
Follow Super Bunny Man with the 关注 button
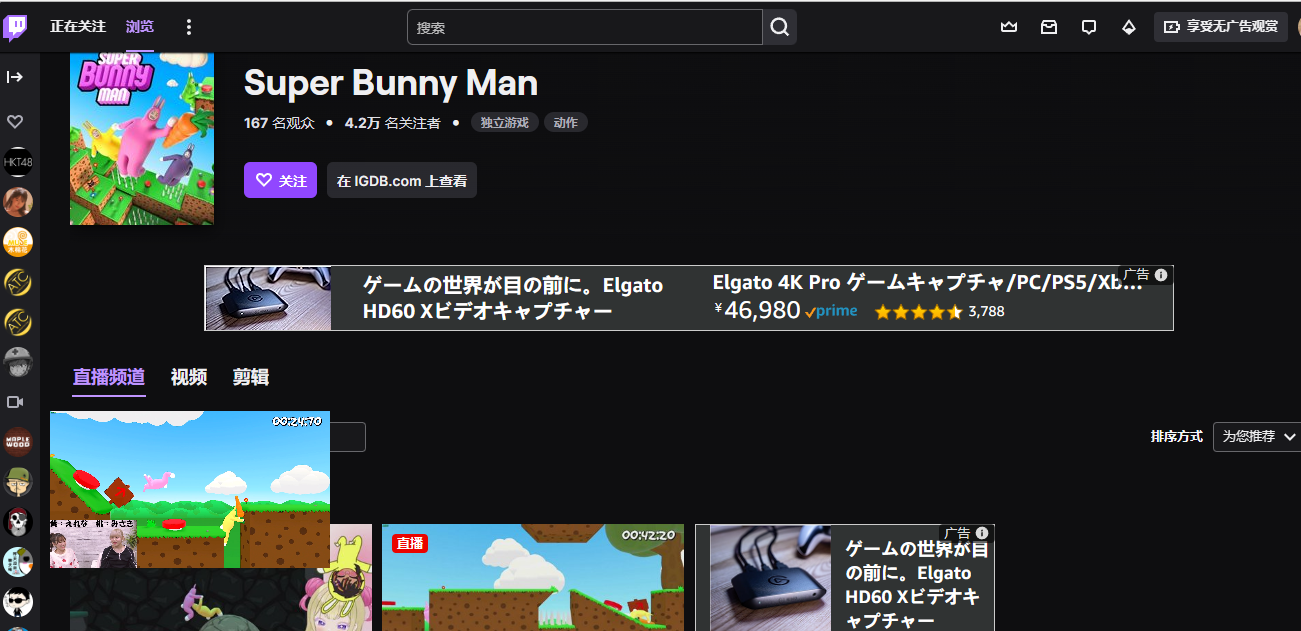[x=280, y=180]
